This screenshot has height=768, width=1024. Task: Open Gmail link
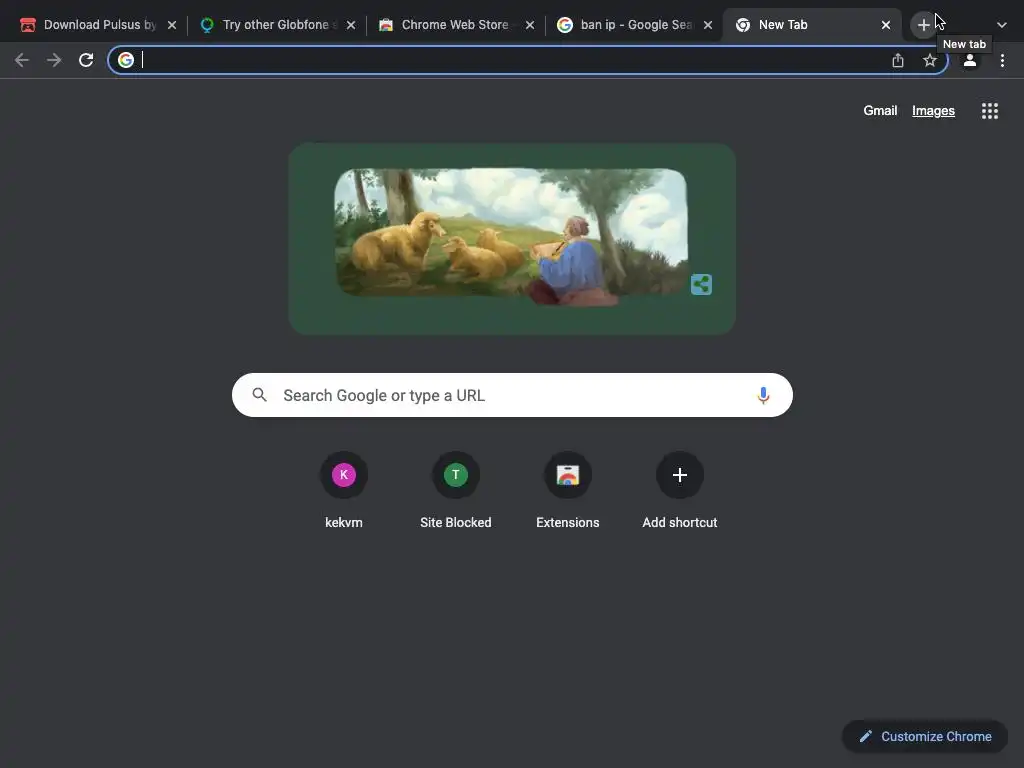tap(880, 111)
